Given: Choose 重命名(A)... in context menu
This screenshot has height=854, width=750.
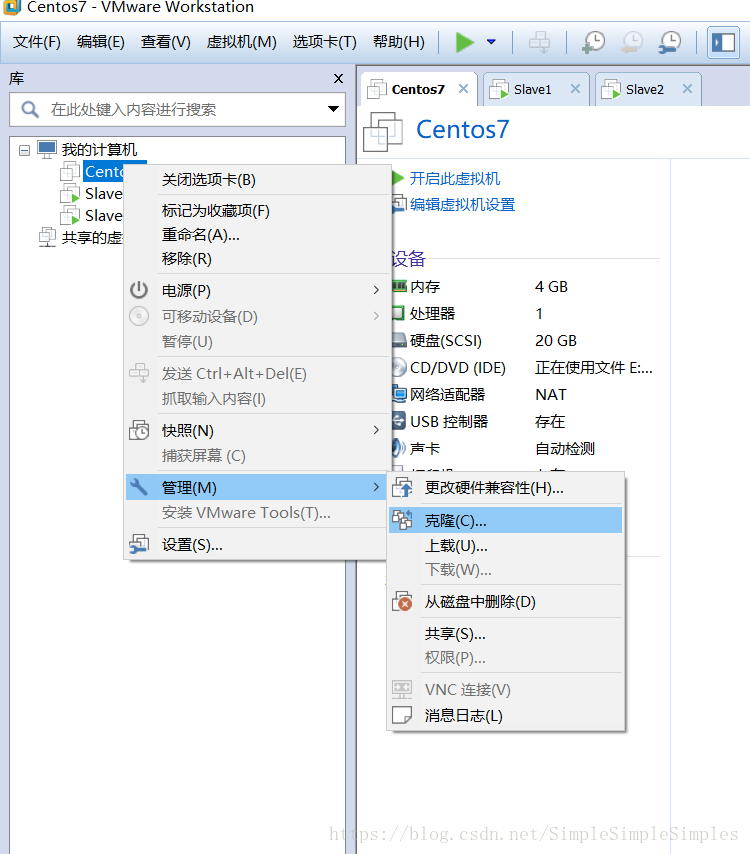Looking at the screenshot, I should pyautogui.click(x=256, y=235).
